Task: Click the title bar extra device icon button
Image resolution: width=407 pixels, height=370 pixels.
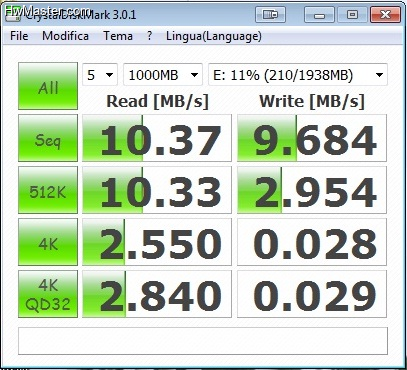Action: (270, 15)
